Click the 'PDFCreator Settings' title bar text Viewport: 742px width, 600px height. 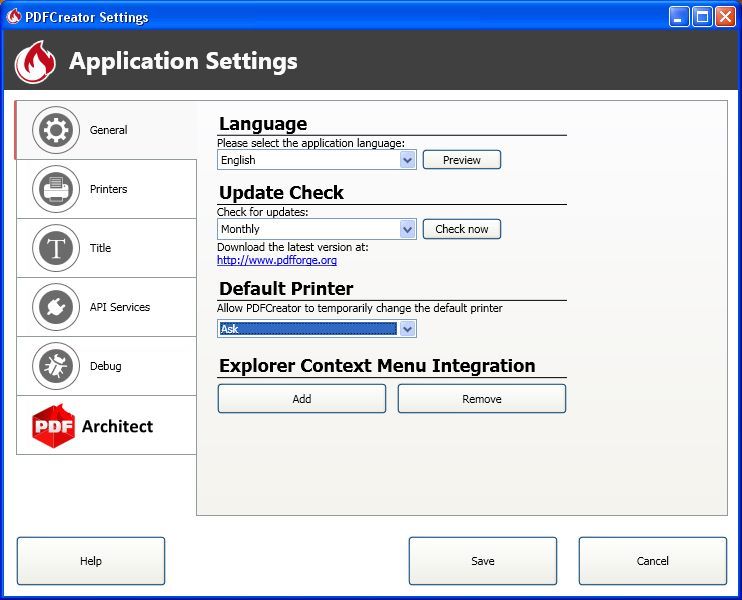(87, 17)
